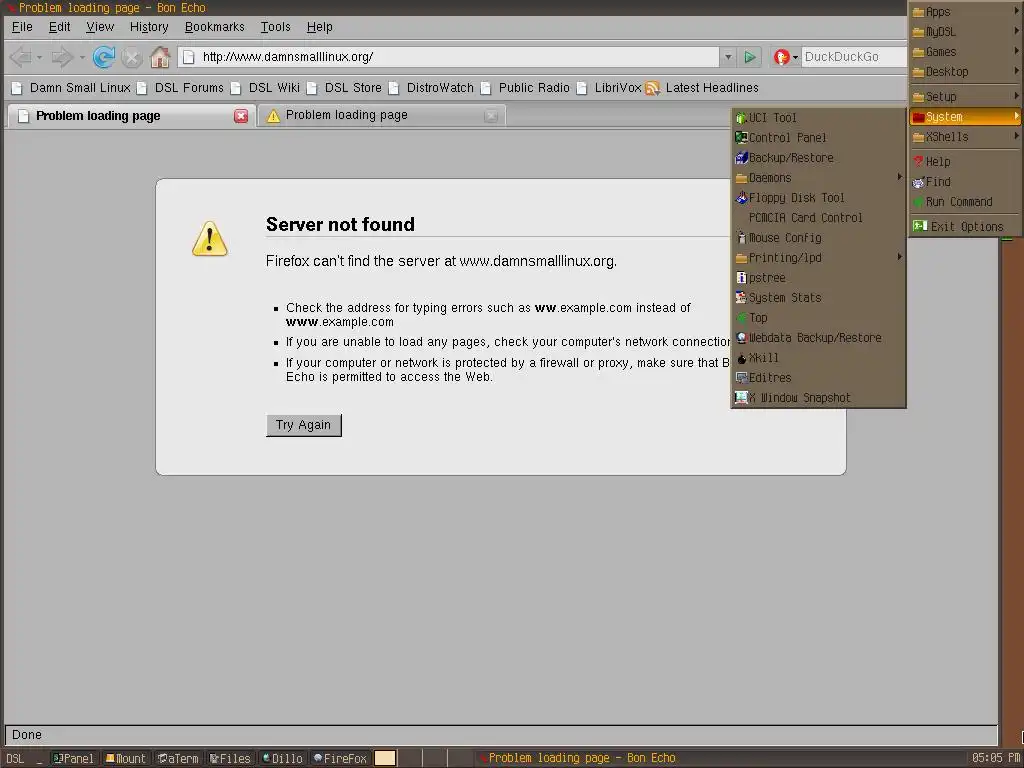Viewport: 1024px width, 768px height.
Task: Open the address bar history dropdown
Action: tap(728, 57)
